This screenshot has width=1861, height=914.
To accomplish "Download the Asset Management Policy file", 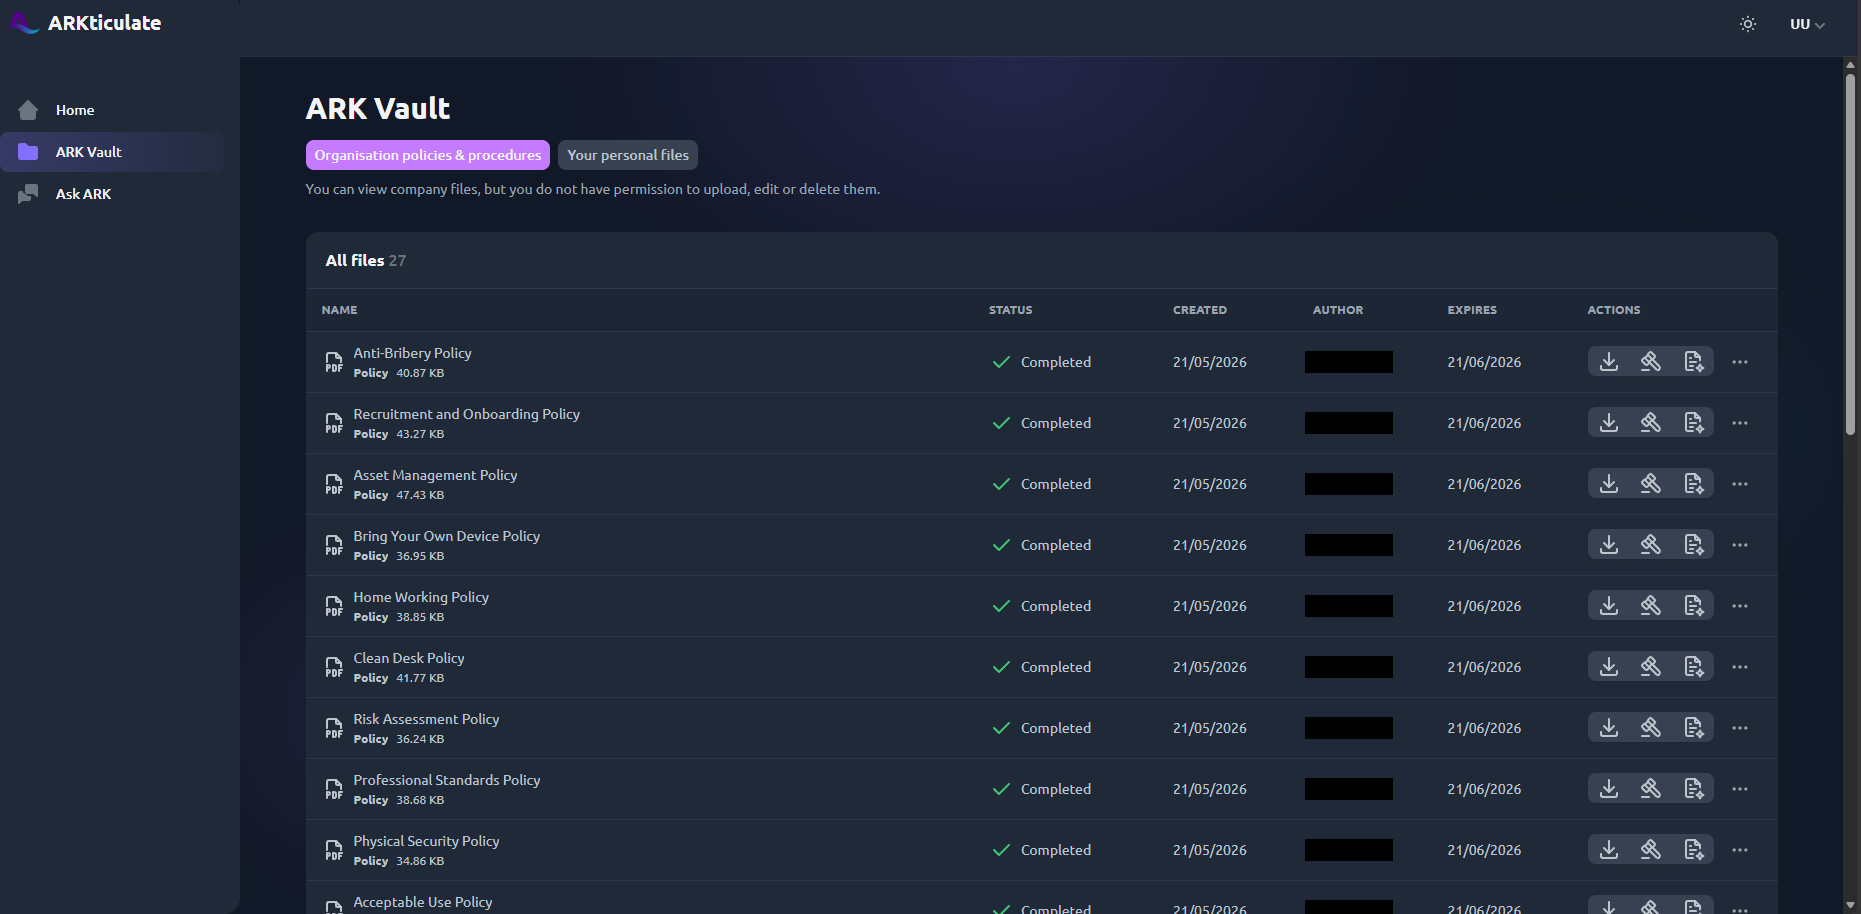I will click(x=1609, y=484).
